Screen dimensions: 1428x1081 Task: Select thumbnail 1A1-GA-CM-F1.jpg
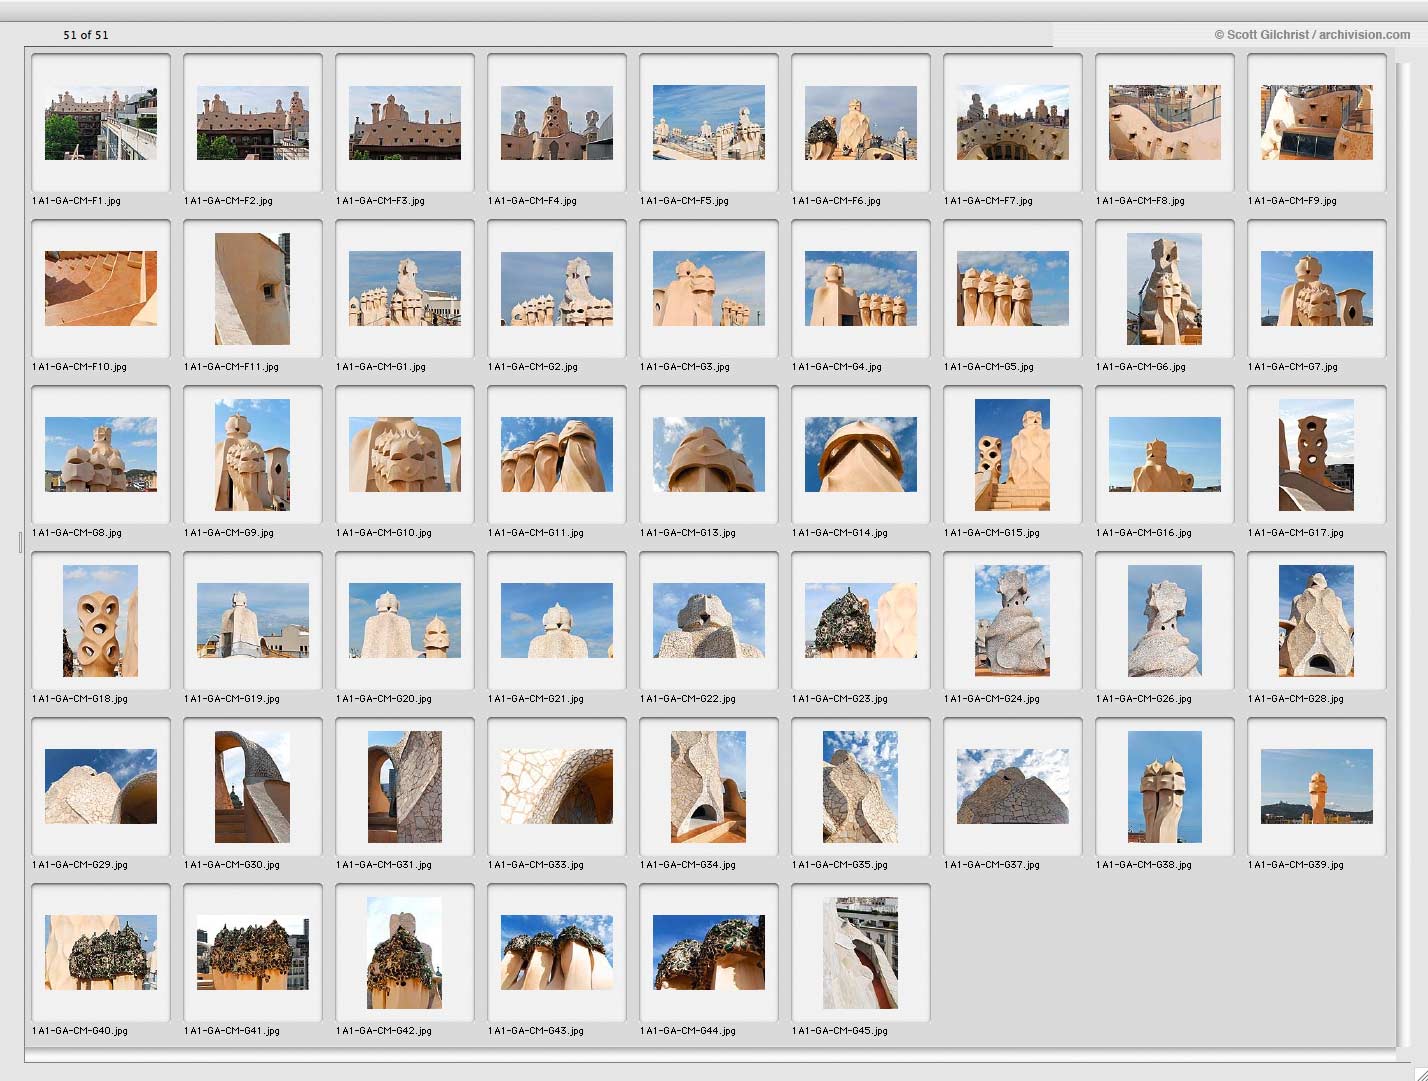tap(101, 123)
